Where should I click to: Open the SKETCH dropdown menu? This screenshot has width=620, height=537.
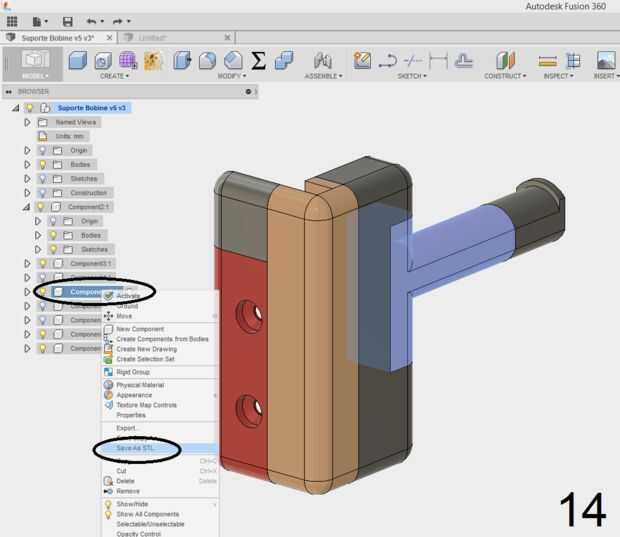click(412, 76)
